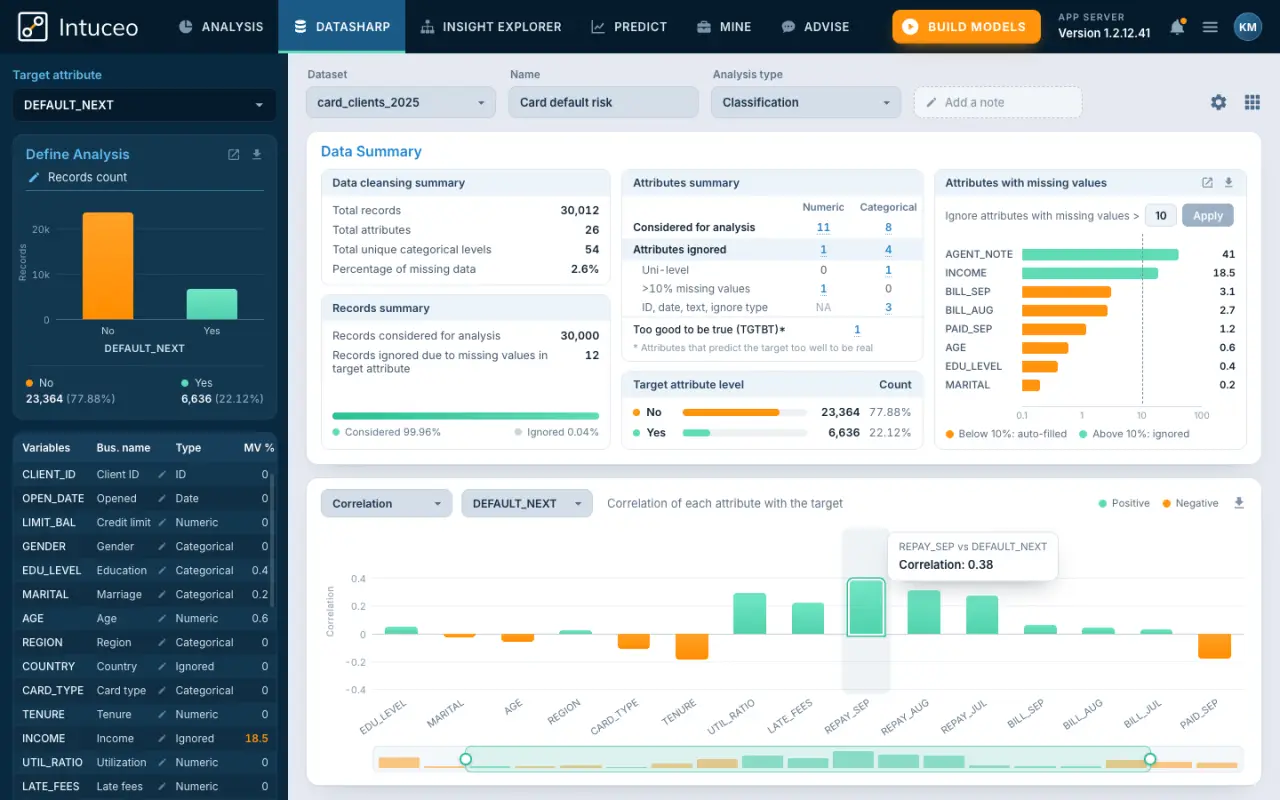The image size is (1280, 800).
Task: Grab the right handle of chart range slider
Action: click(1150, 759)
